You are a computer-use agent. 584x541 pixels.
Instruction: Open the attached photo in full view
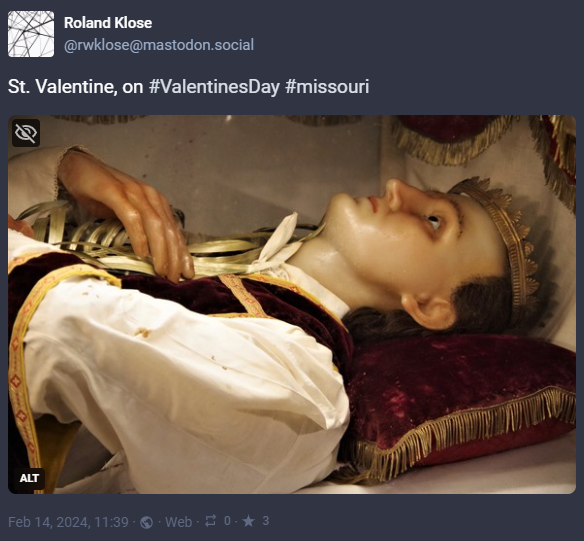click(292, 305)
